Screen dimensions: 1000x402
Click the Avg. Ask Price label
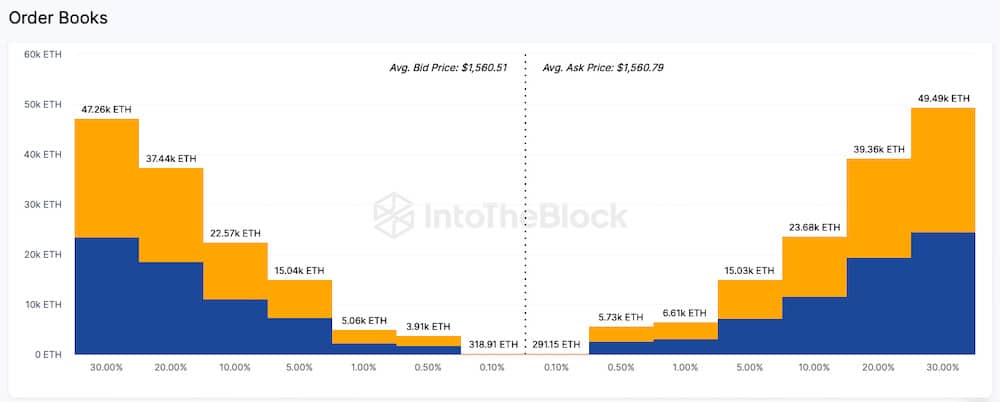[603, 68]
